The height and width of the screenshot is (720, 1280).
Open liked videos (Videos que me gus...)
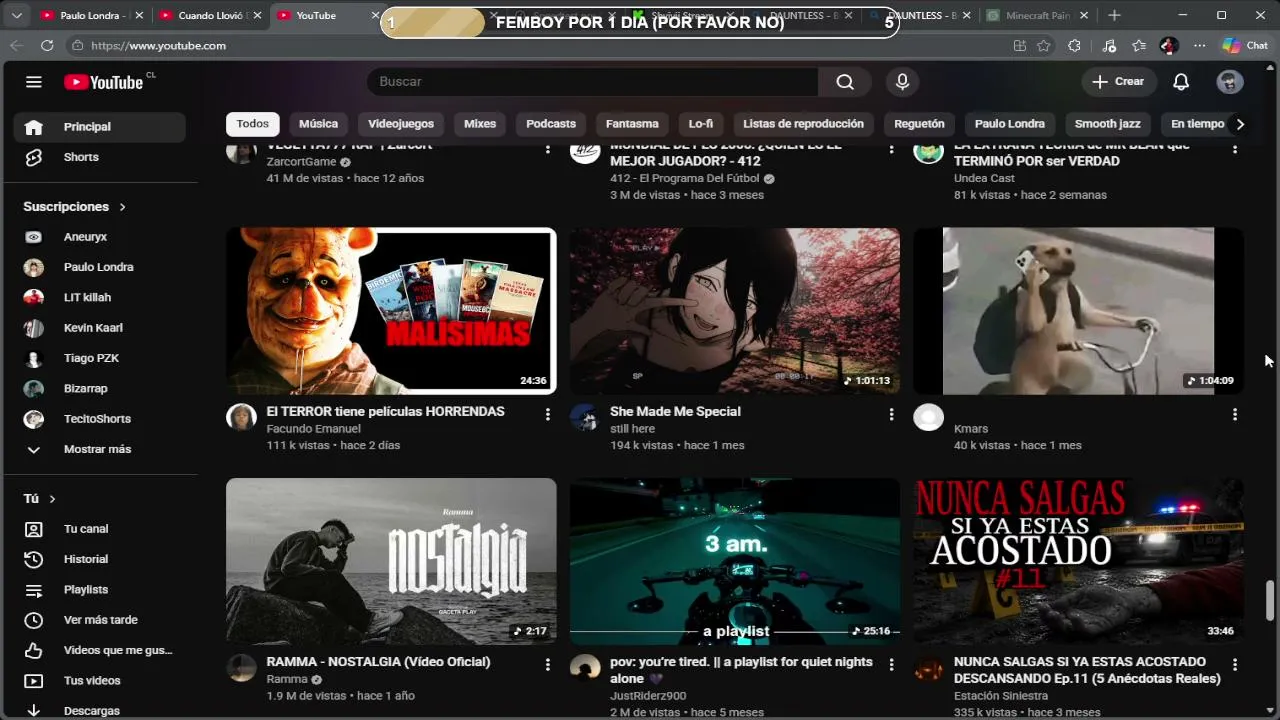point(99,650)
